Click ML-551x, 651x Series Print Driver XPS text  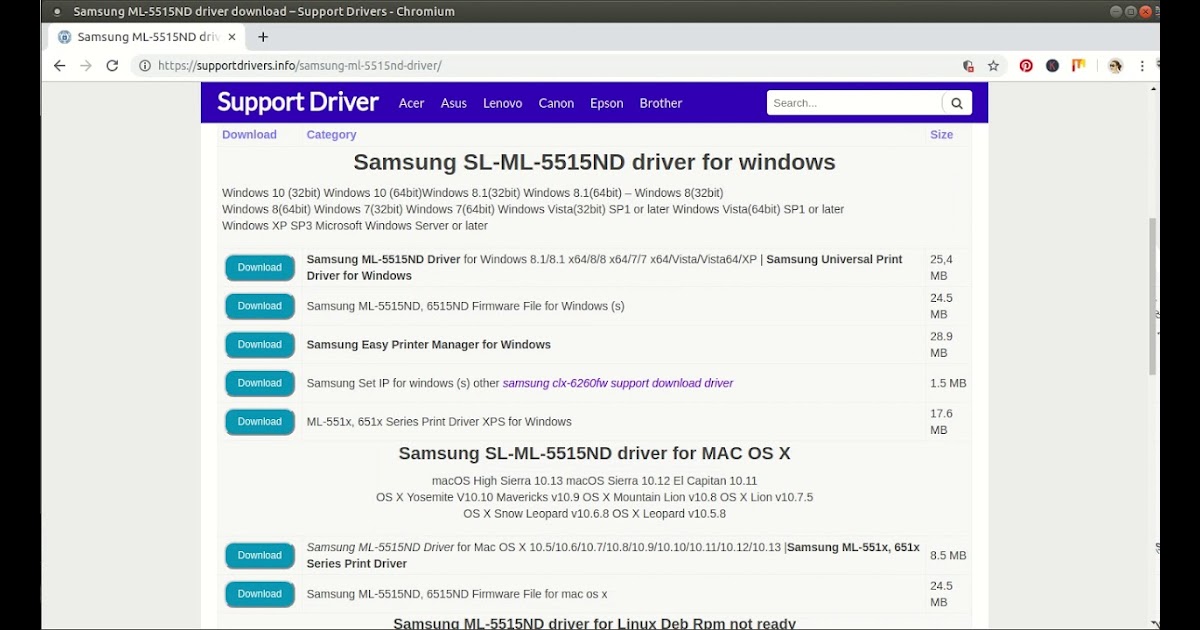[x=439, y=421]
